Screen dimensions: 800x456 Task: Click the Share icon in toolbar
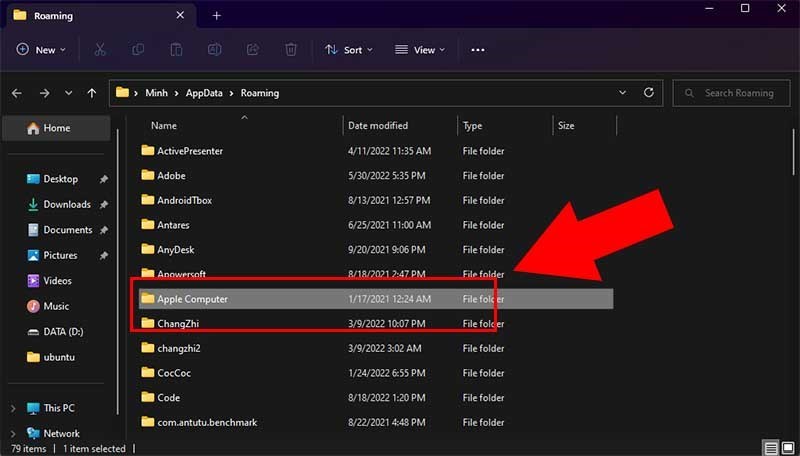(x=252, y=49)
